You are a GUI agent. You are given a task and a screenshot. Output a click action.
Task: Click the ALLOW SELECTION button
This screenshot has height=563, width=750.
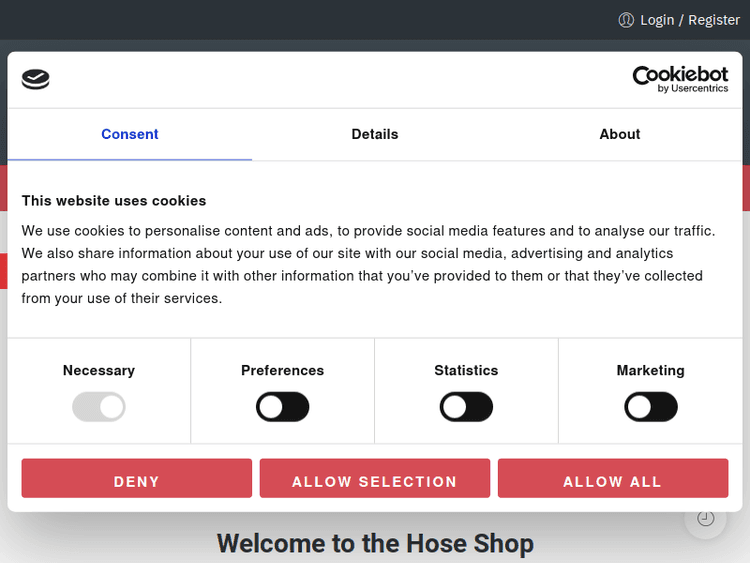(375, 478)
